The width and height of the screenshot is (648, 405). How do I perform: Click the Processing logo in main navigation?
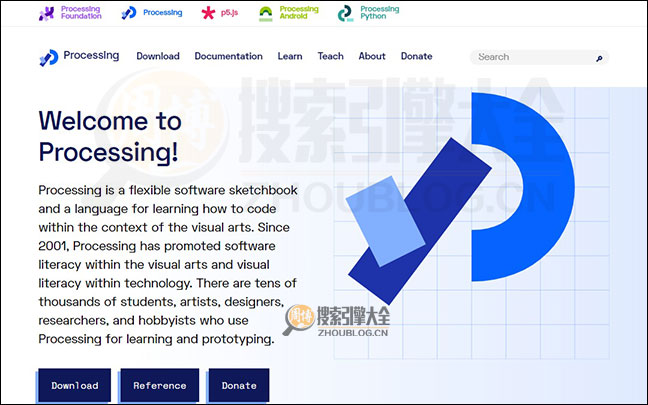pyautogui.click(x=49, y=57)
